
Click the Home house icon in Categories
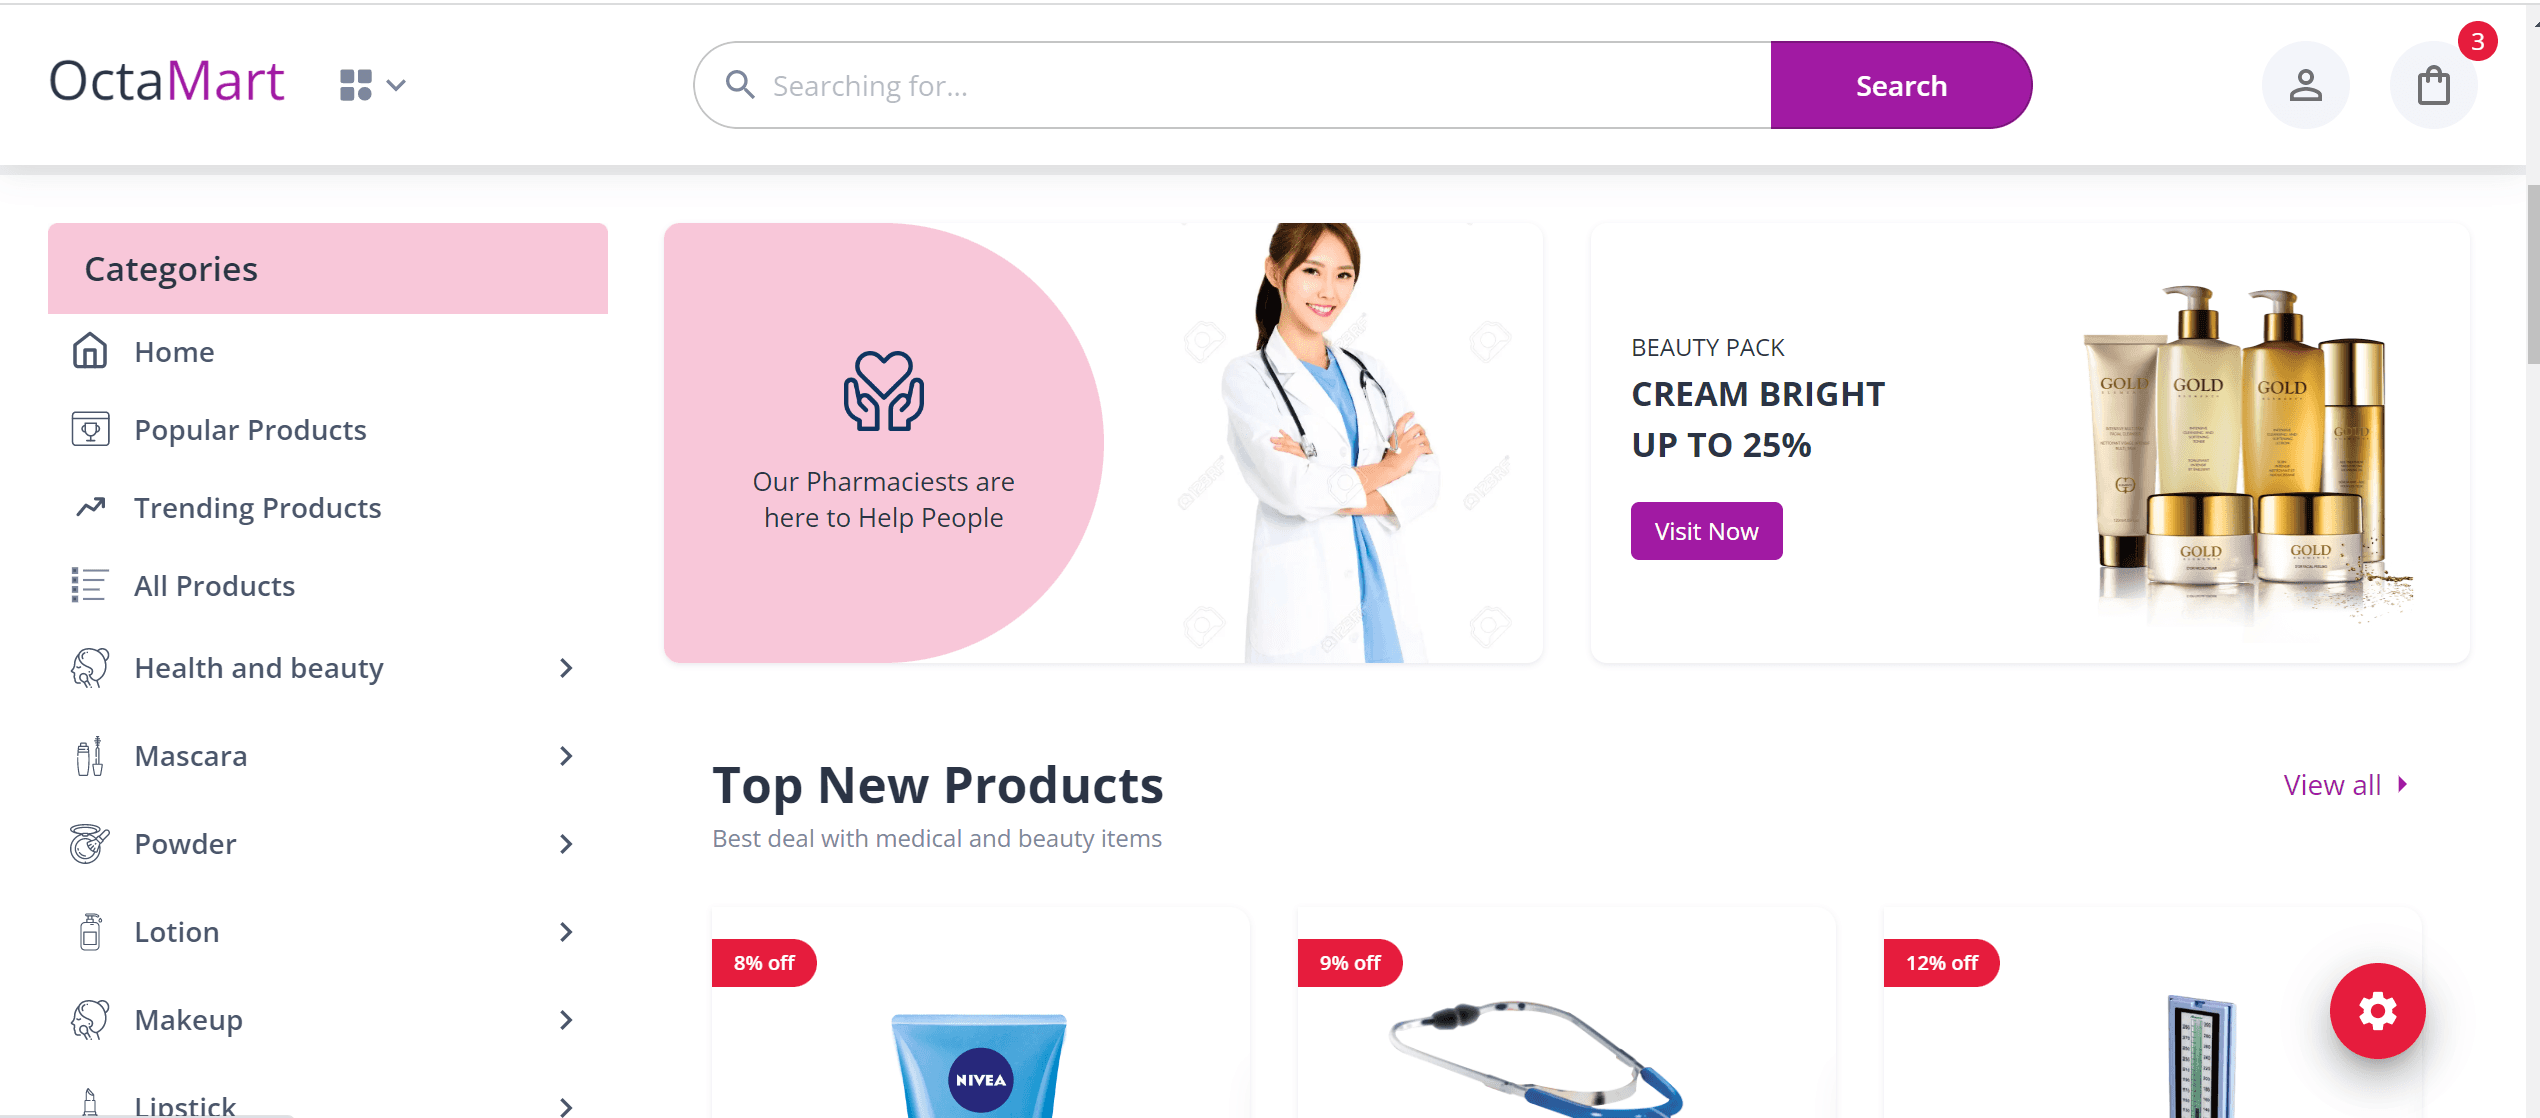click(90, 351)
